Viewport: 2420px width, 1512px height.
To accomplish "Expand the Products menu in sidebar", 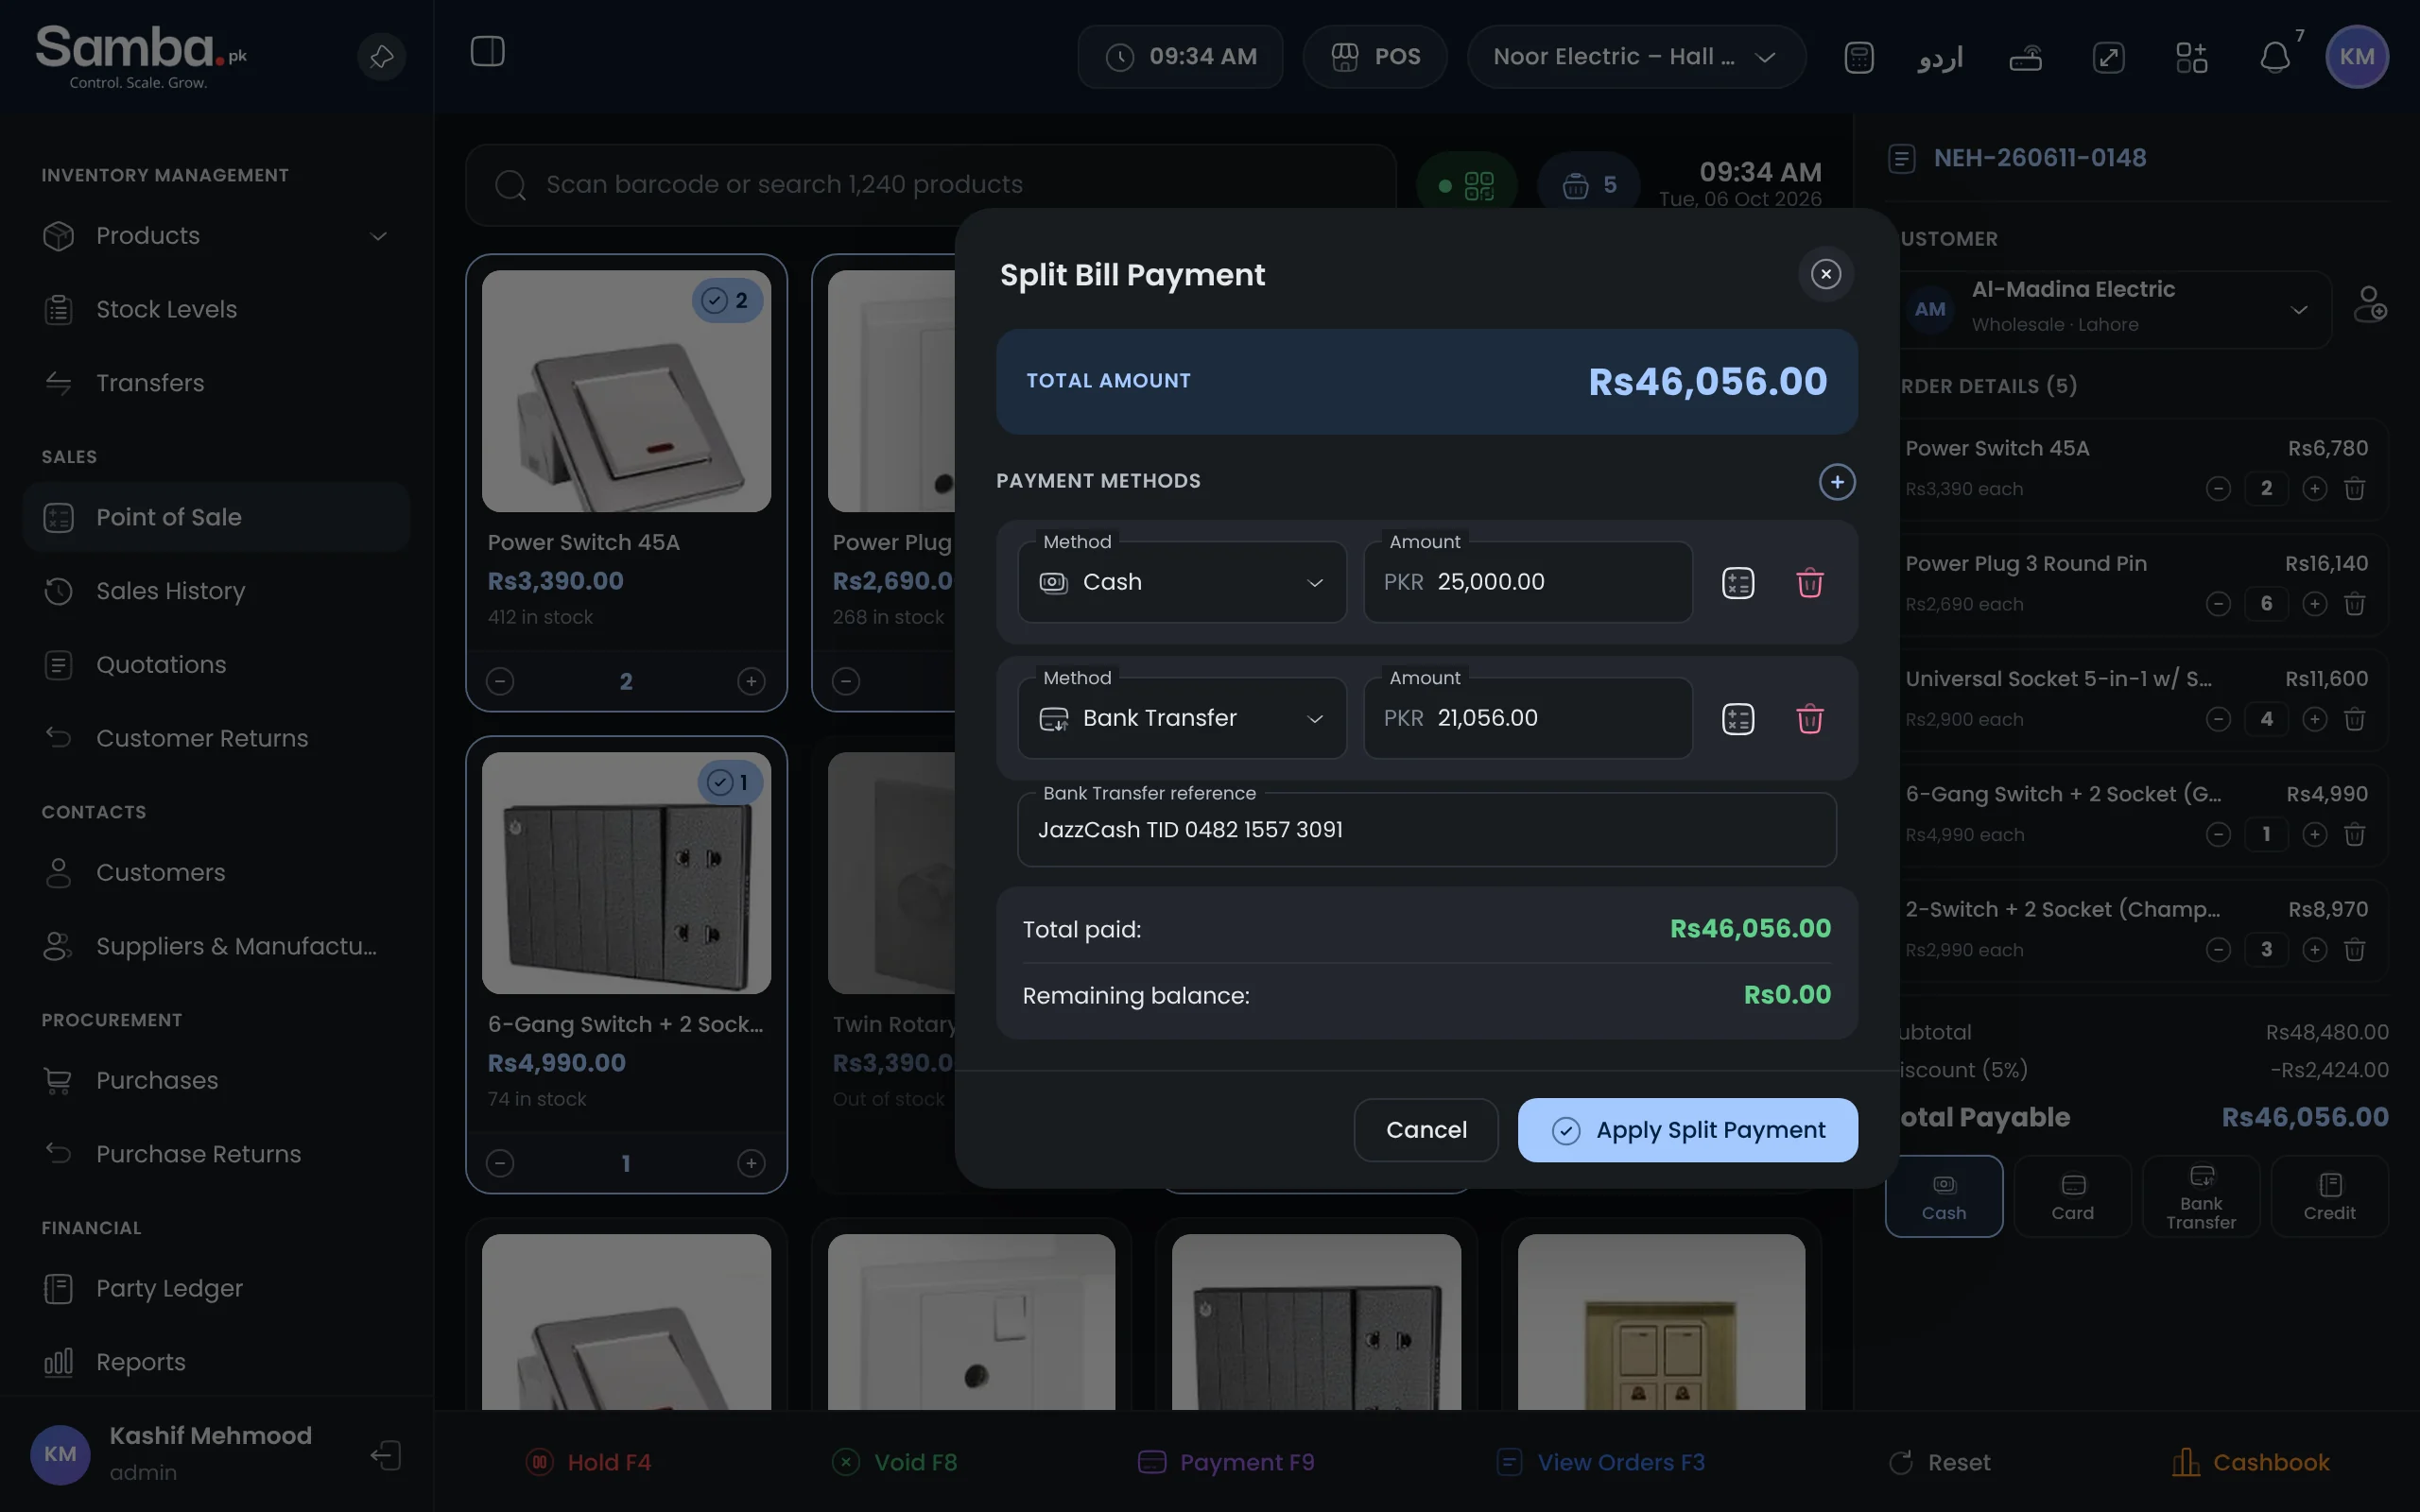I will [x=216, y=236].
